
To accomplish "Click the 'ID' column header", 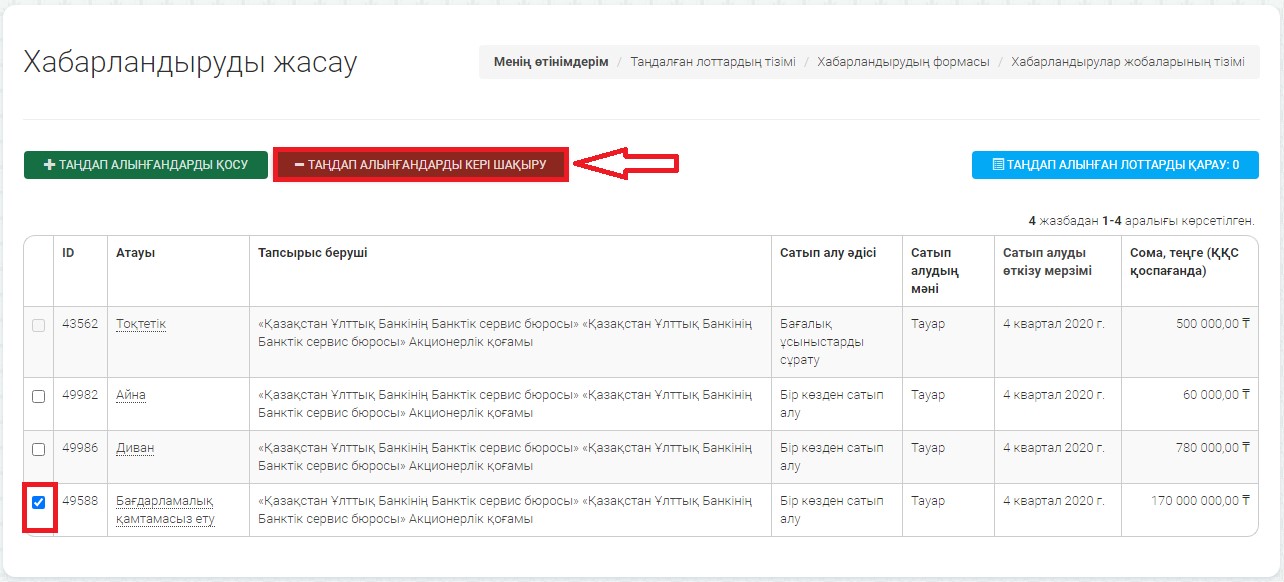I will click(68, 253).
